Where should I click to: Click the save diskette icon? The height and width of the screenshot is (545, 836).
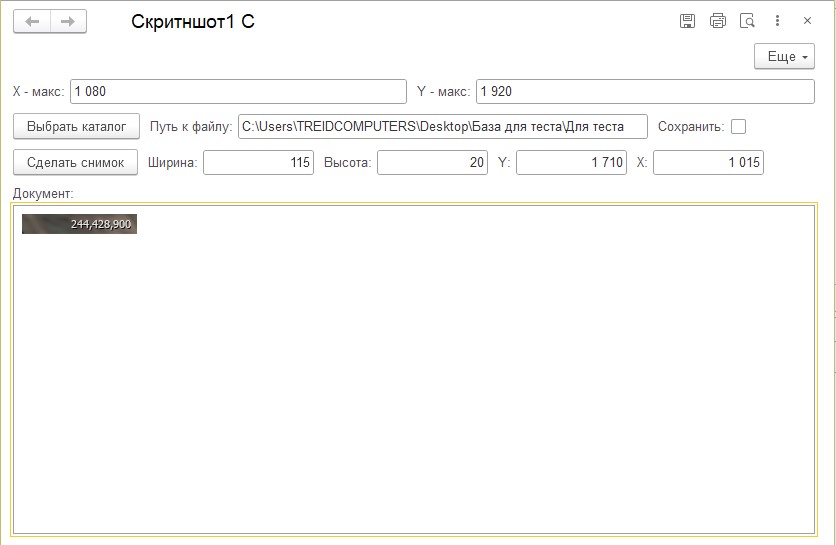[687, 21]
